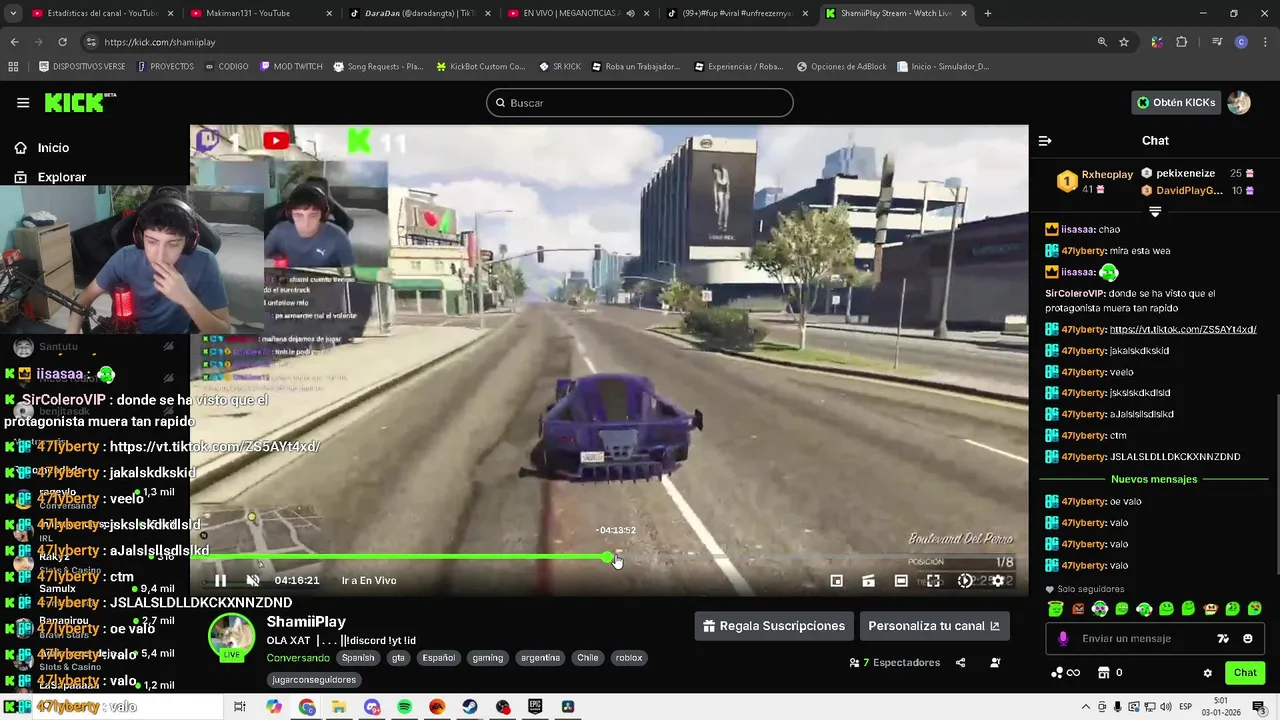
Task: Open the 'jugarconseguidores' tag
Action: (x=314, y=680)
